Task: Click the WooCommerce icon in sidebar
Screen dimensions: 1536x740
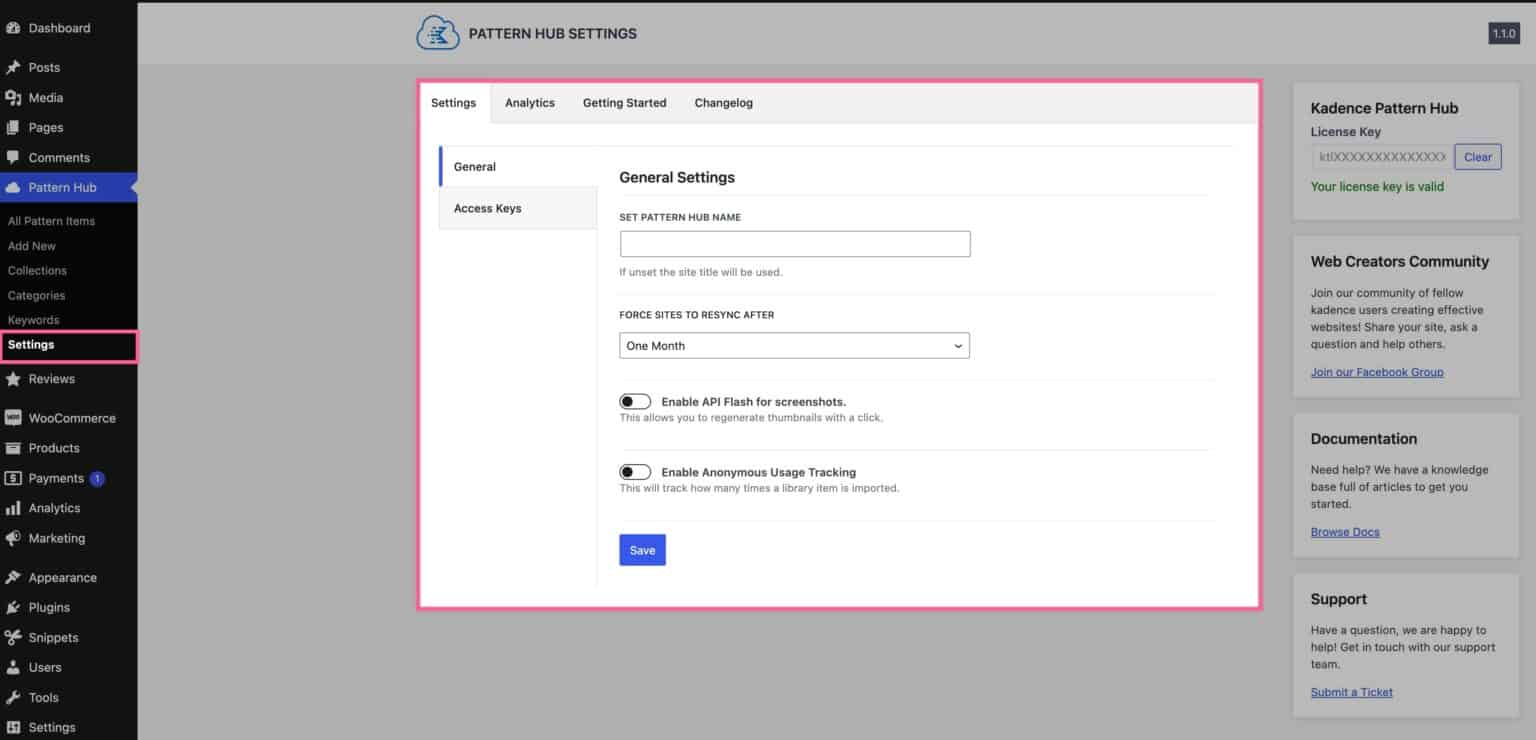Action: click(13, 418)
